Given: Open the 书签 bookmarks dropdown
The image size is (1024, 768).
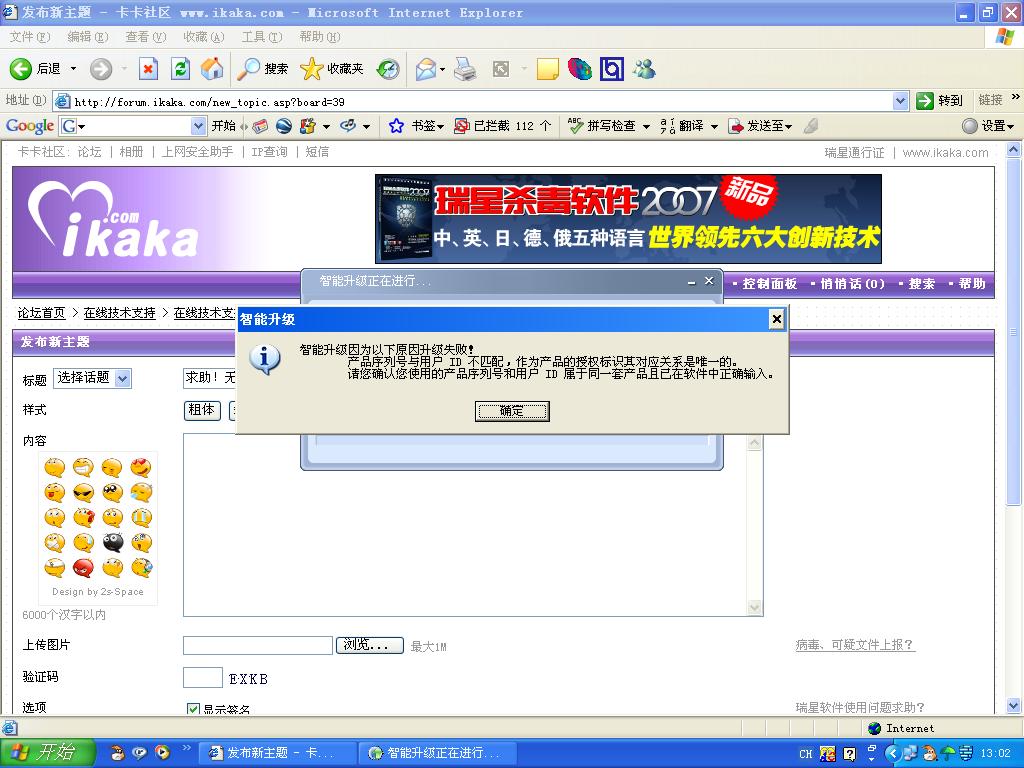Looking at the screenshot, I should pos(427,125).
